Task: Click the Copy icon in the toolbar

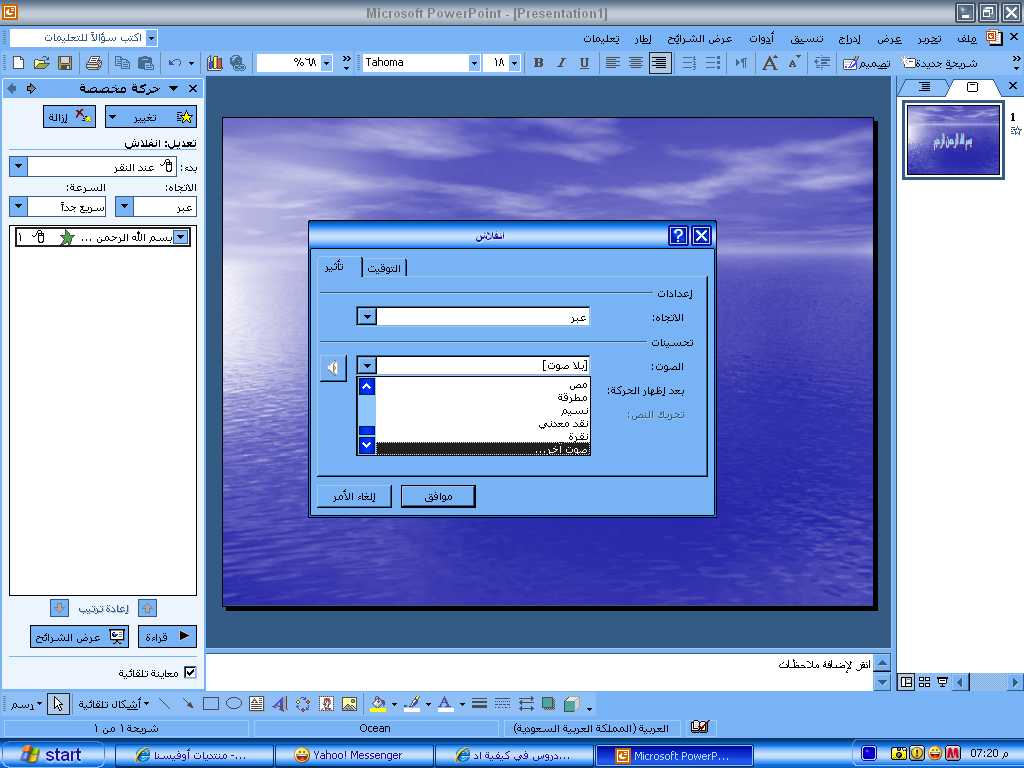Action: (x=122, y=63)
